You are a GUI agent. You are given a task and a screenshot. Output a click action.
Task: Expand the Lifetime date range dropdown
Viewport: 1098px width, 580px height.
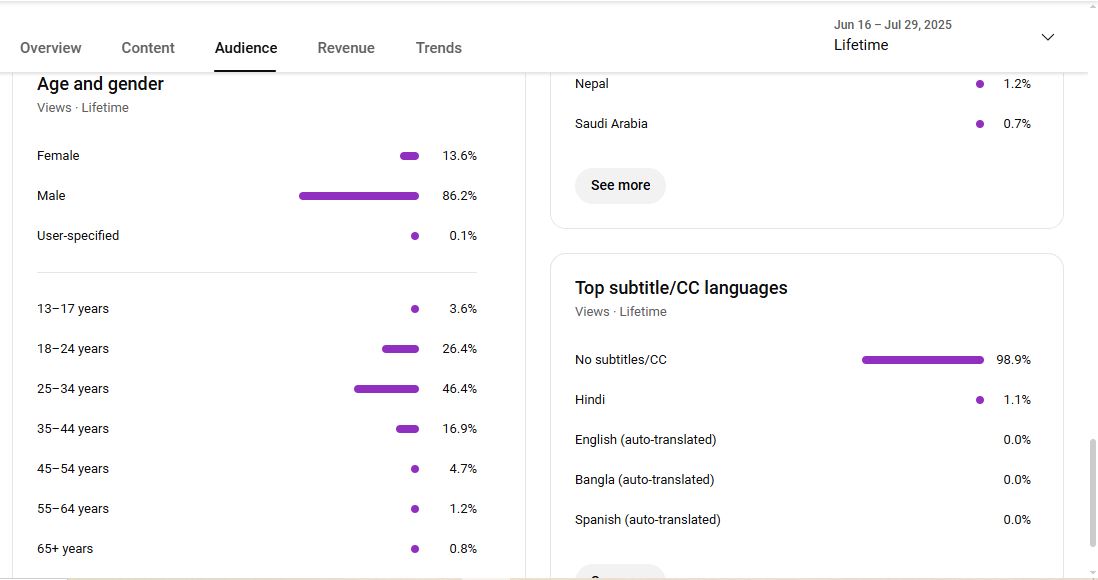pos(1047,37)
